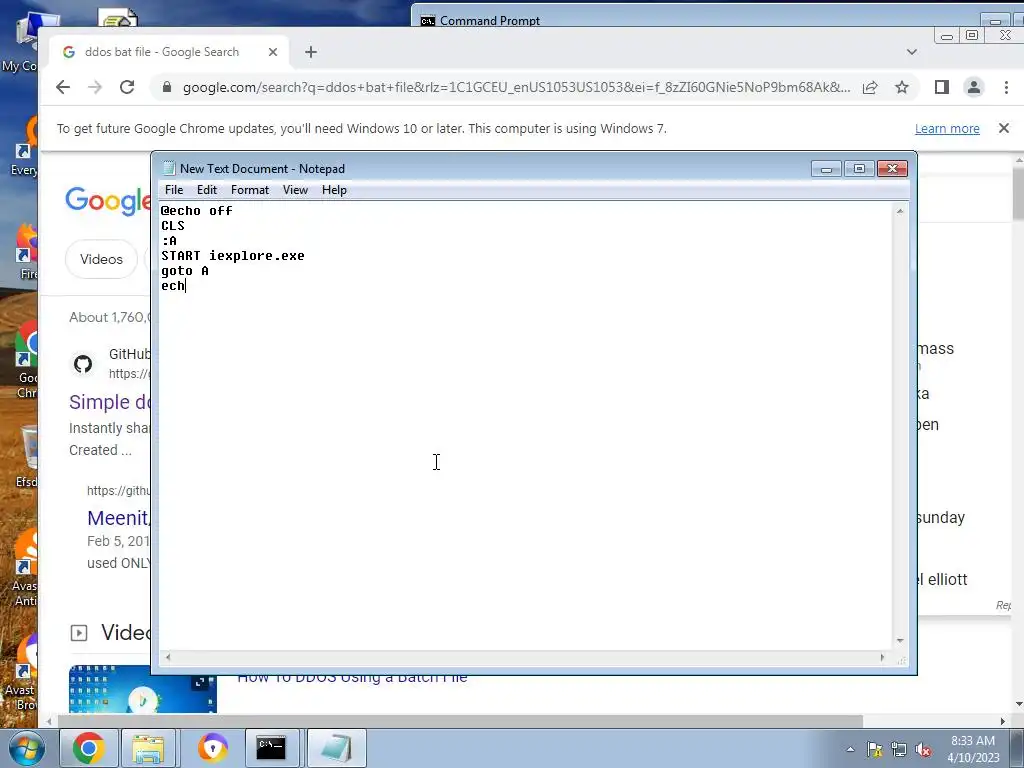1024x768 pixels.
Task: Open the Notepad View menu
Action: (295, 190)
